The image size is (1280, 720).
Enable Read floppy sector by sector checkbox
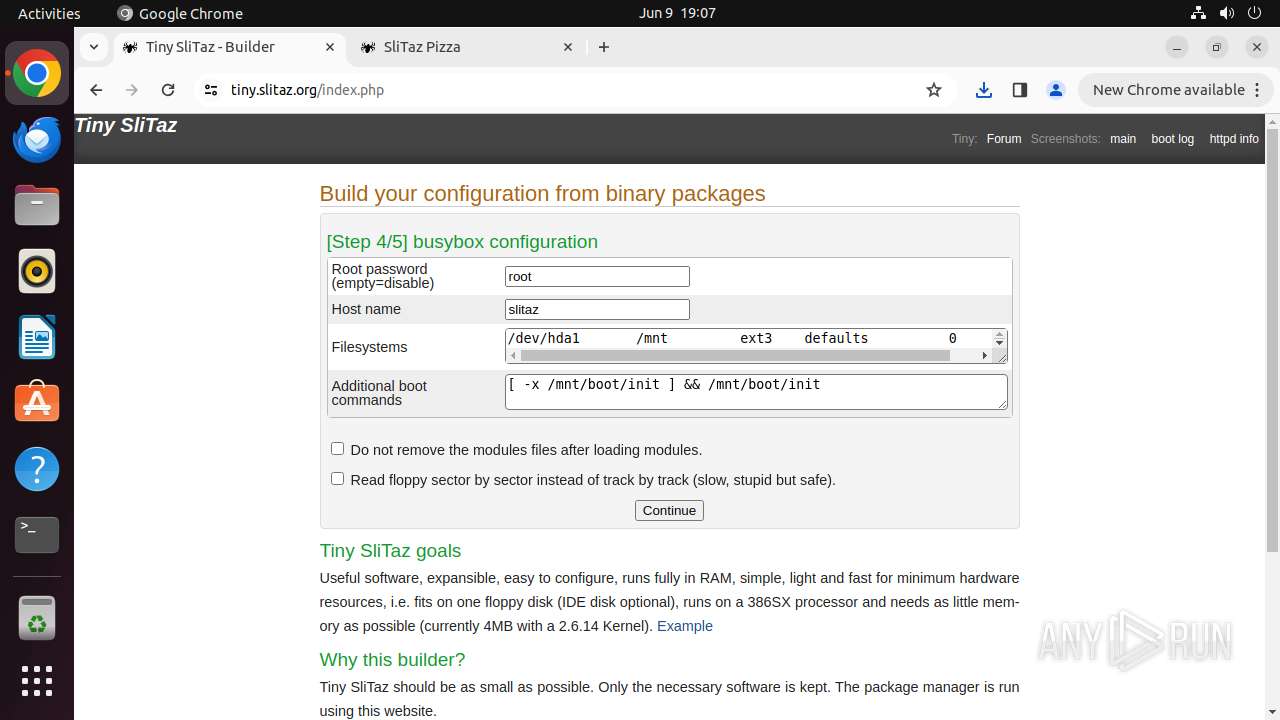click(x=337, y=479)
